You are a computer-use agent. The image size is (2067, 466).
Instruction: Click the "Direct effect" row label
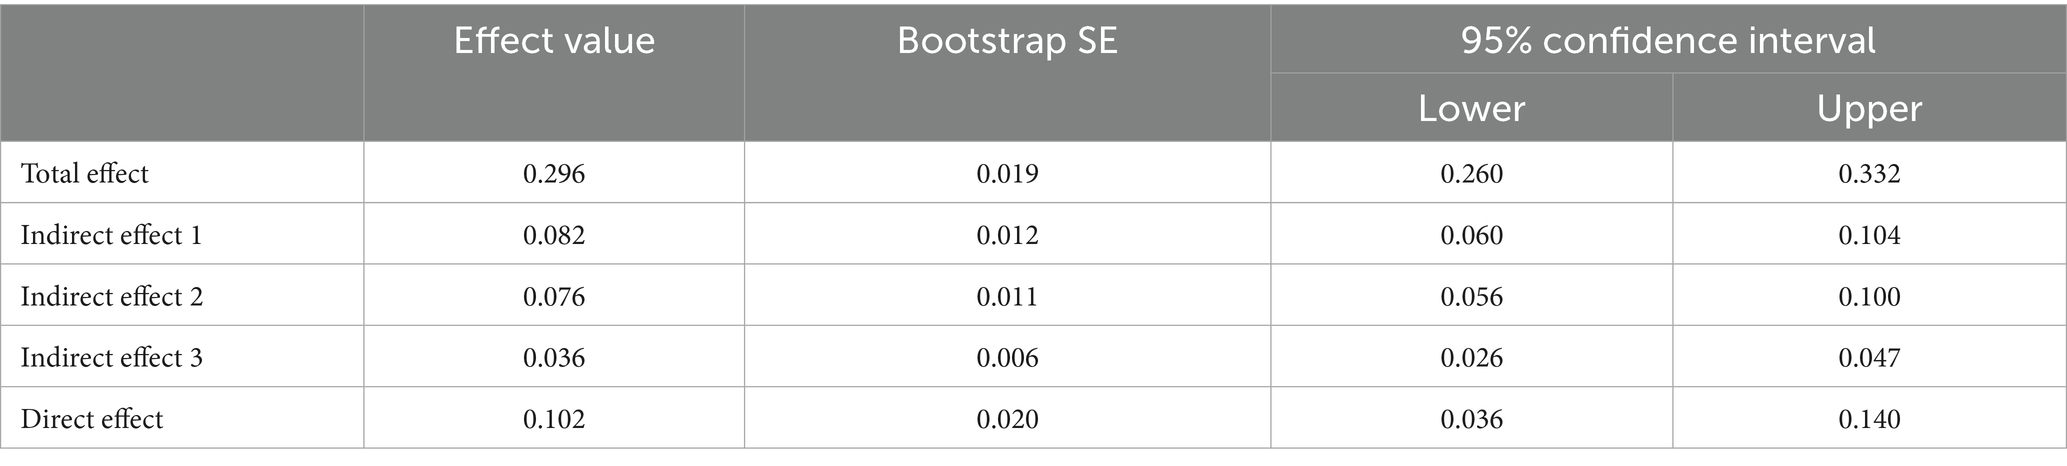[92, 419]
